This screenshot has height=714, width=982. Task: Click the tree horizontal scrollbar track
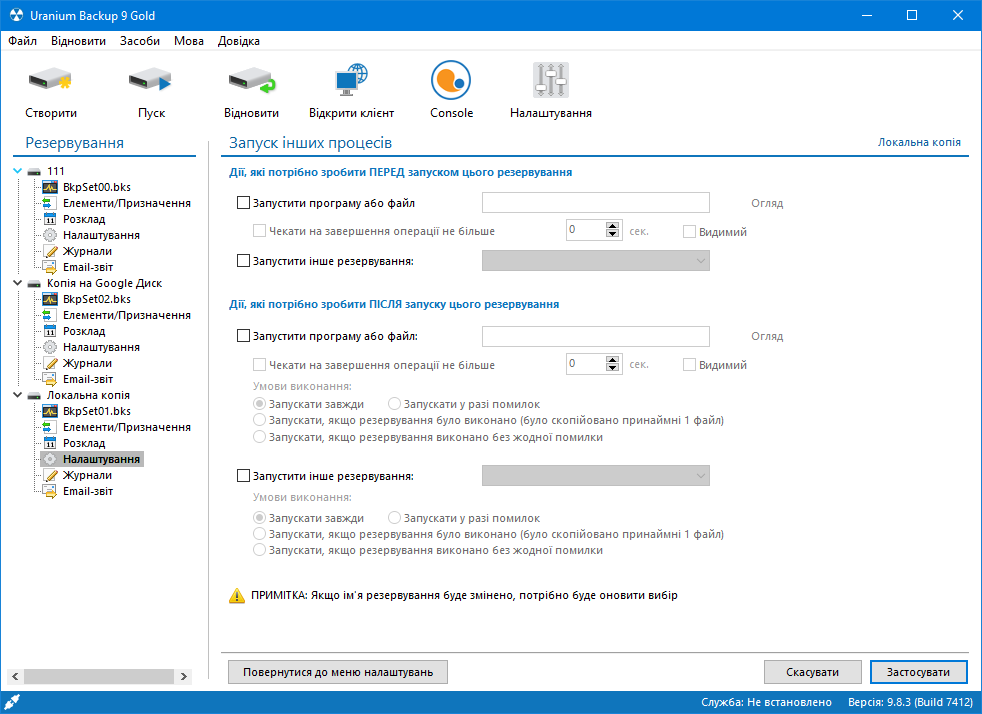(99, 676)
